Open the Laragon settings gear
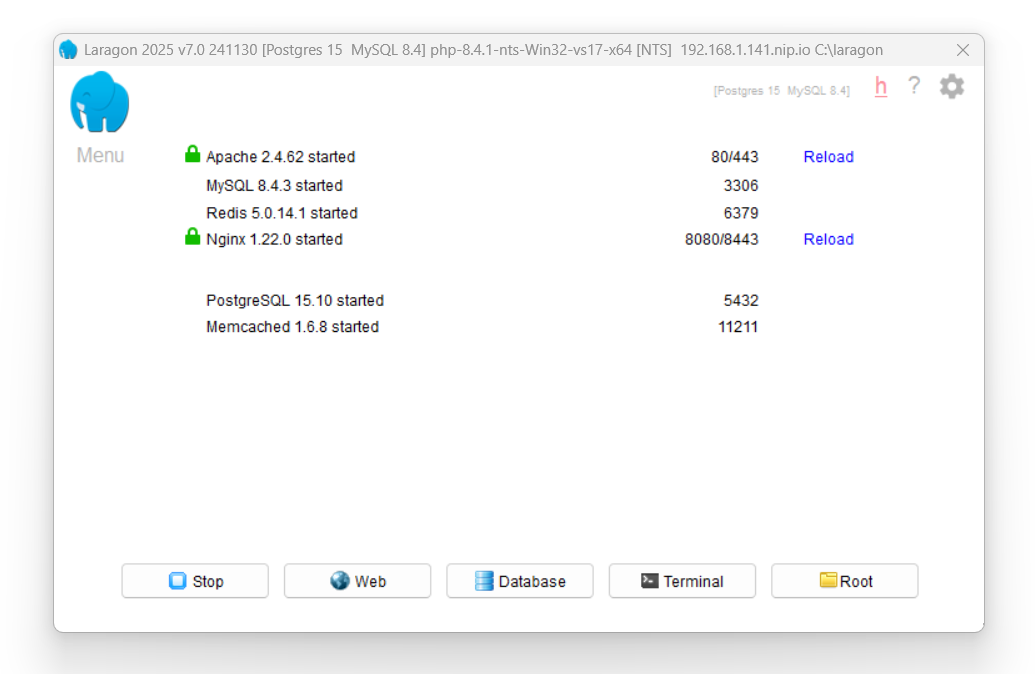Screen dimensions: 1035x674 [950, 86]
